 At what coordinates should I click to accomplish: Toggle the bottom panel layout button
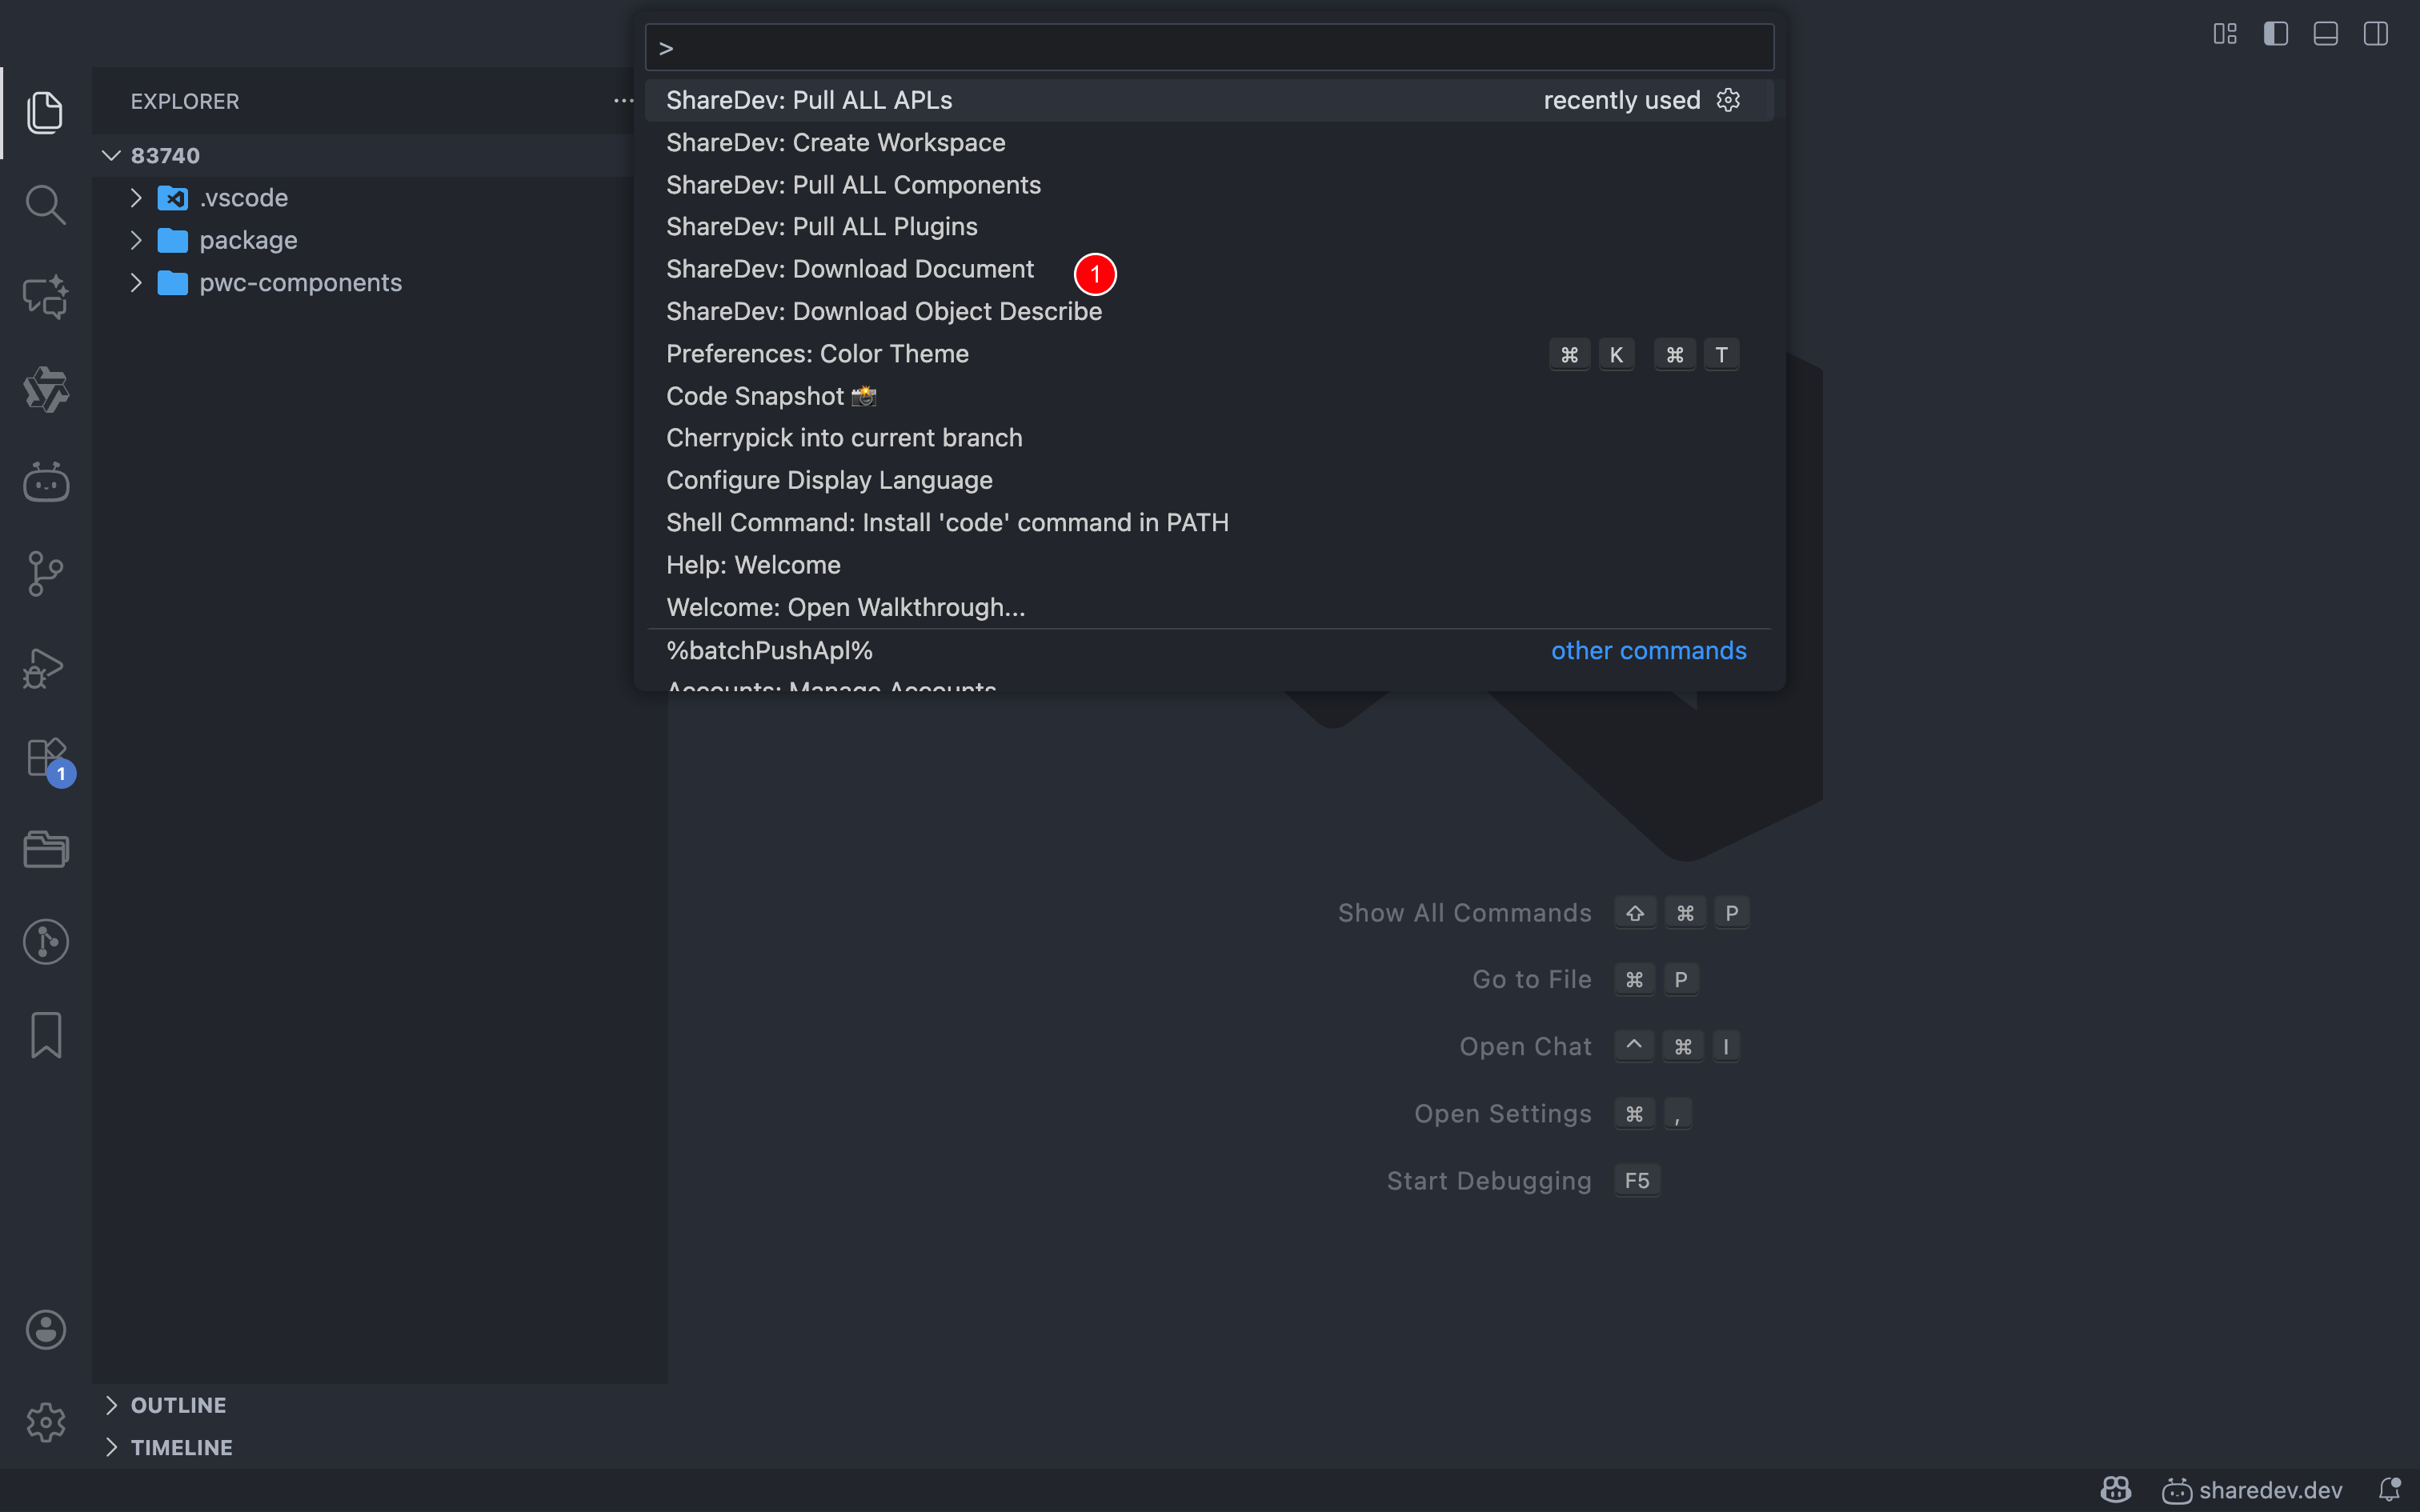click(x=2326, y=34)
